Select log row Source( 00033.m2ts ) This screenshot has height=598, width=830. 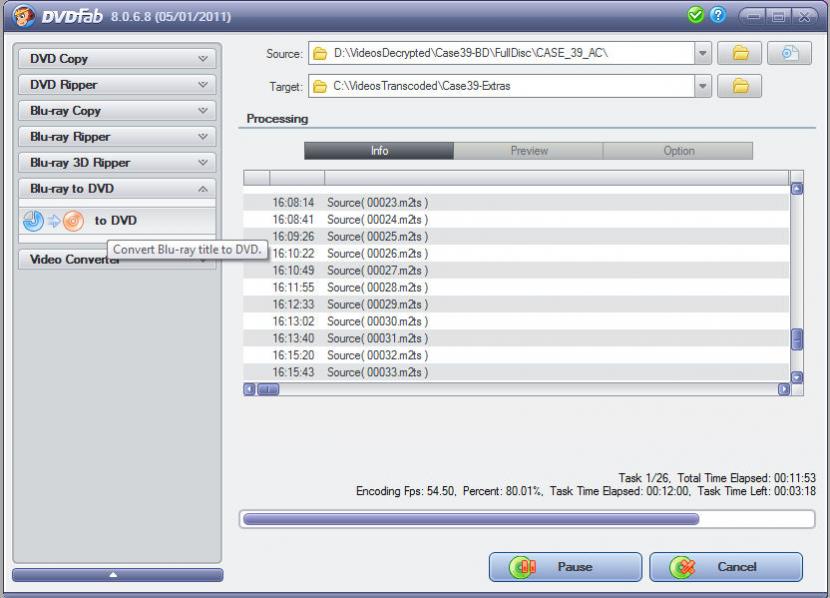point(516,372)
